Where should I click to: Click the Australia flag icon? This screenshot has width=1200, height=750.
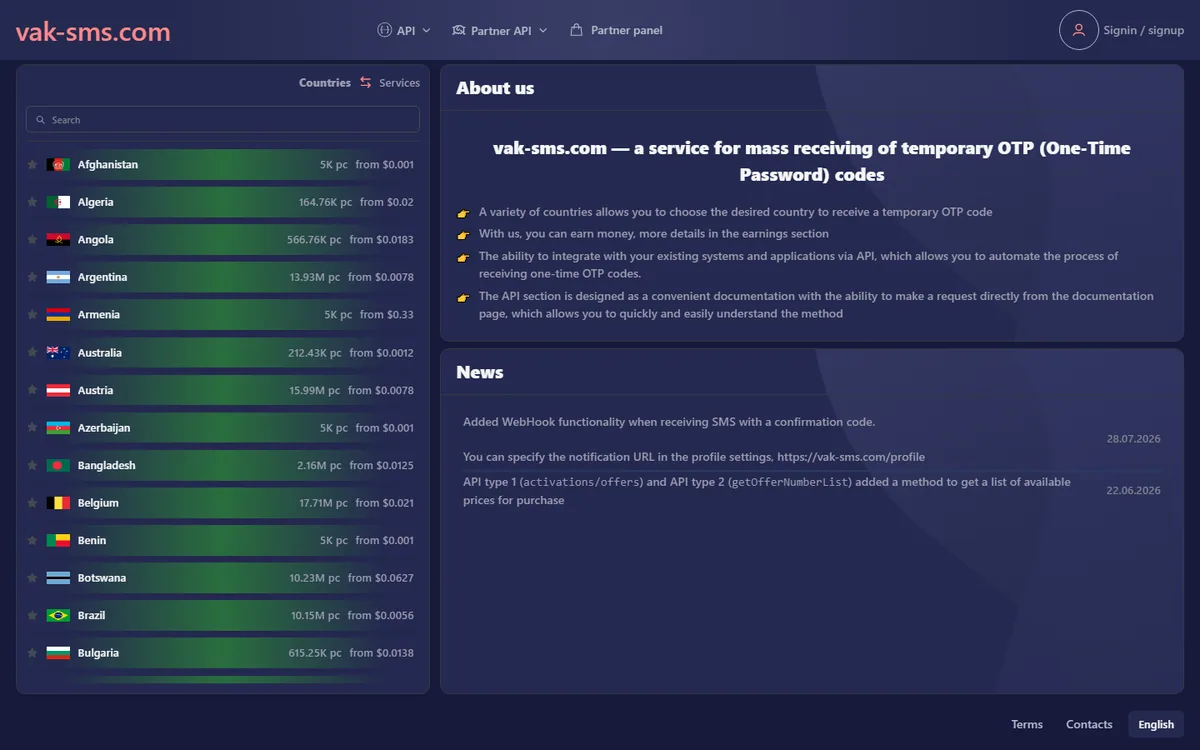58,353
